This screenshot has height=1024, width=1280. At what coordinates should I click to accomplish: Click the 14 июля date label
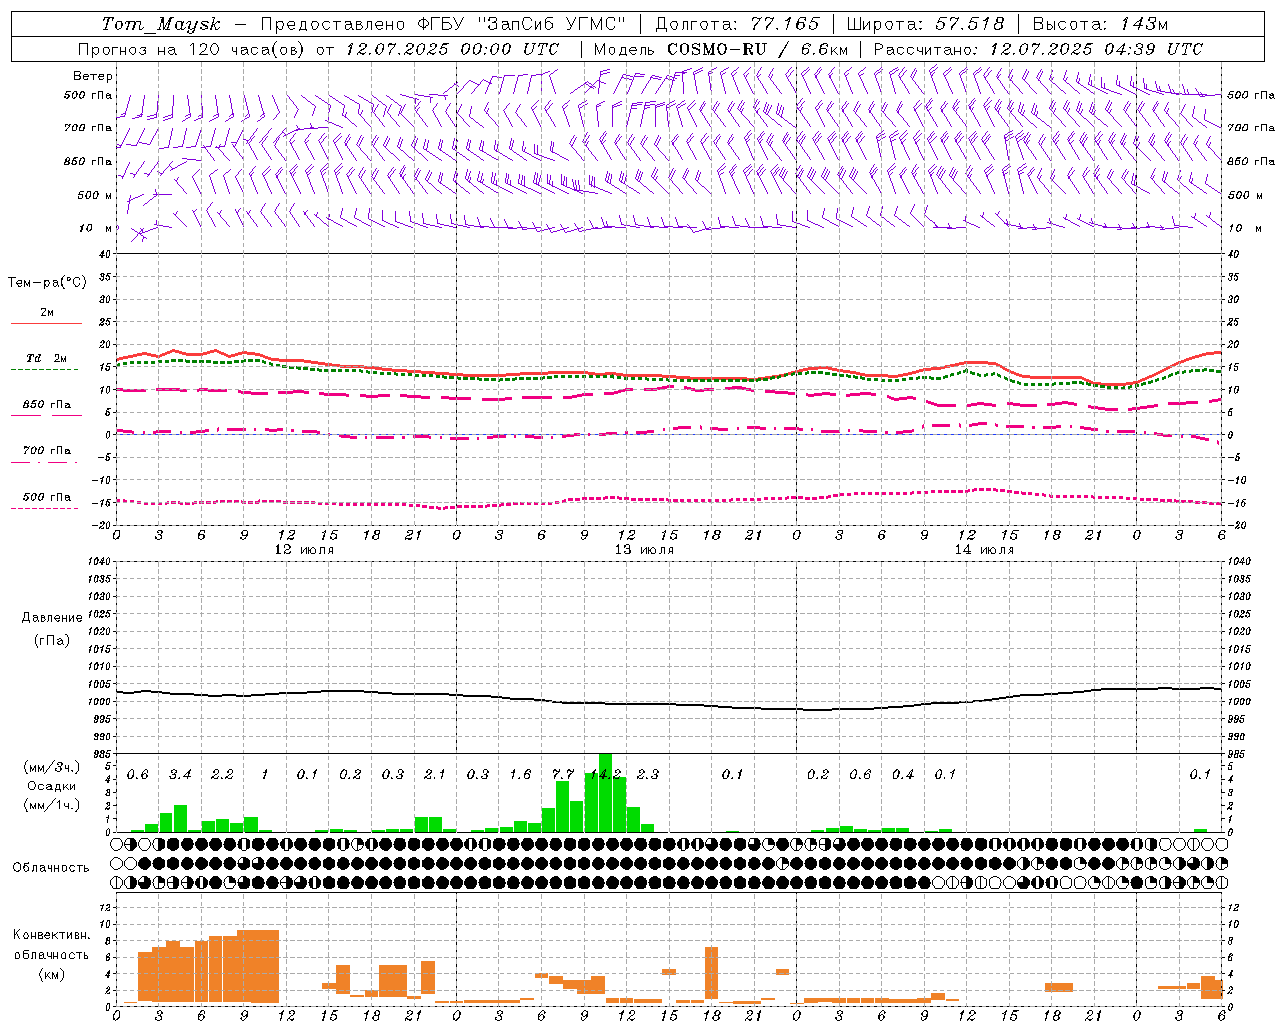coord(984,550)
